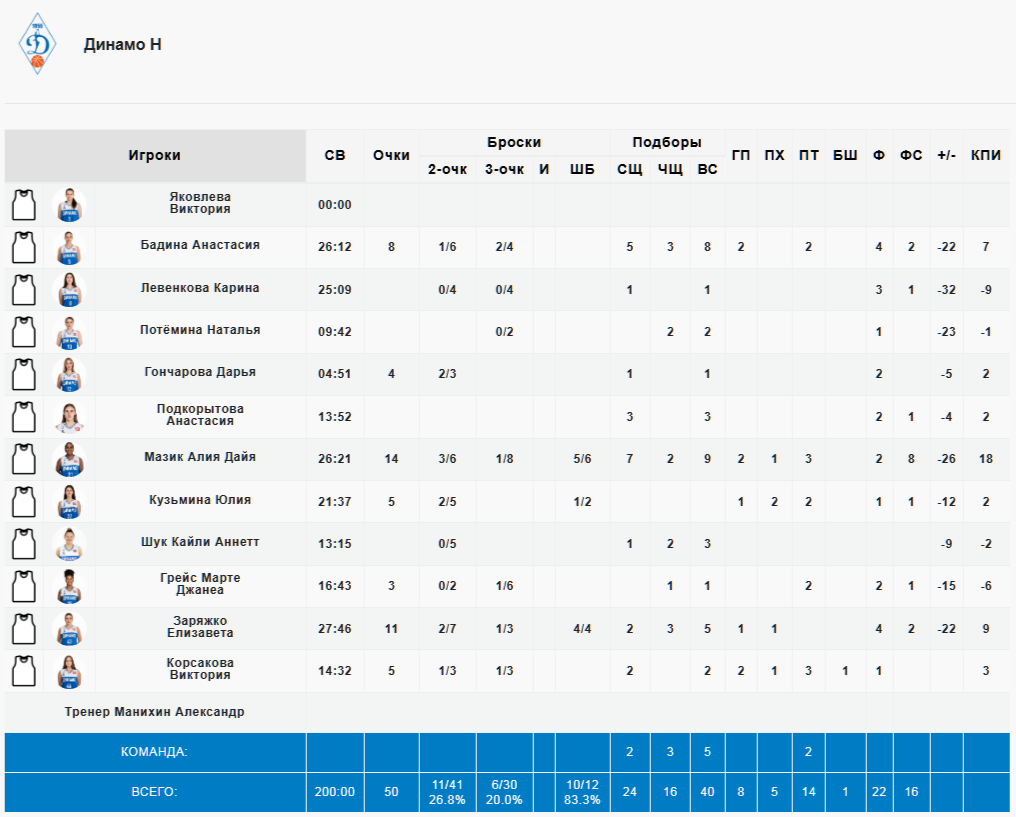Open player profile Подкорытова Анастасия

200,415
